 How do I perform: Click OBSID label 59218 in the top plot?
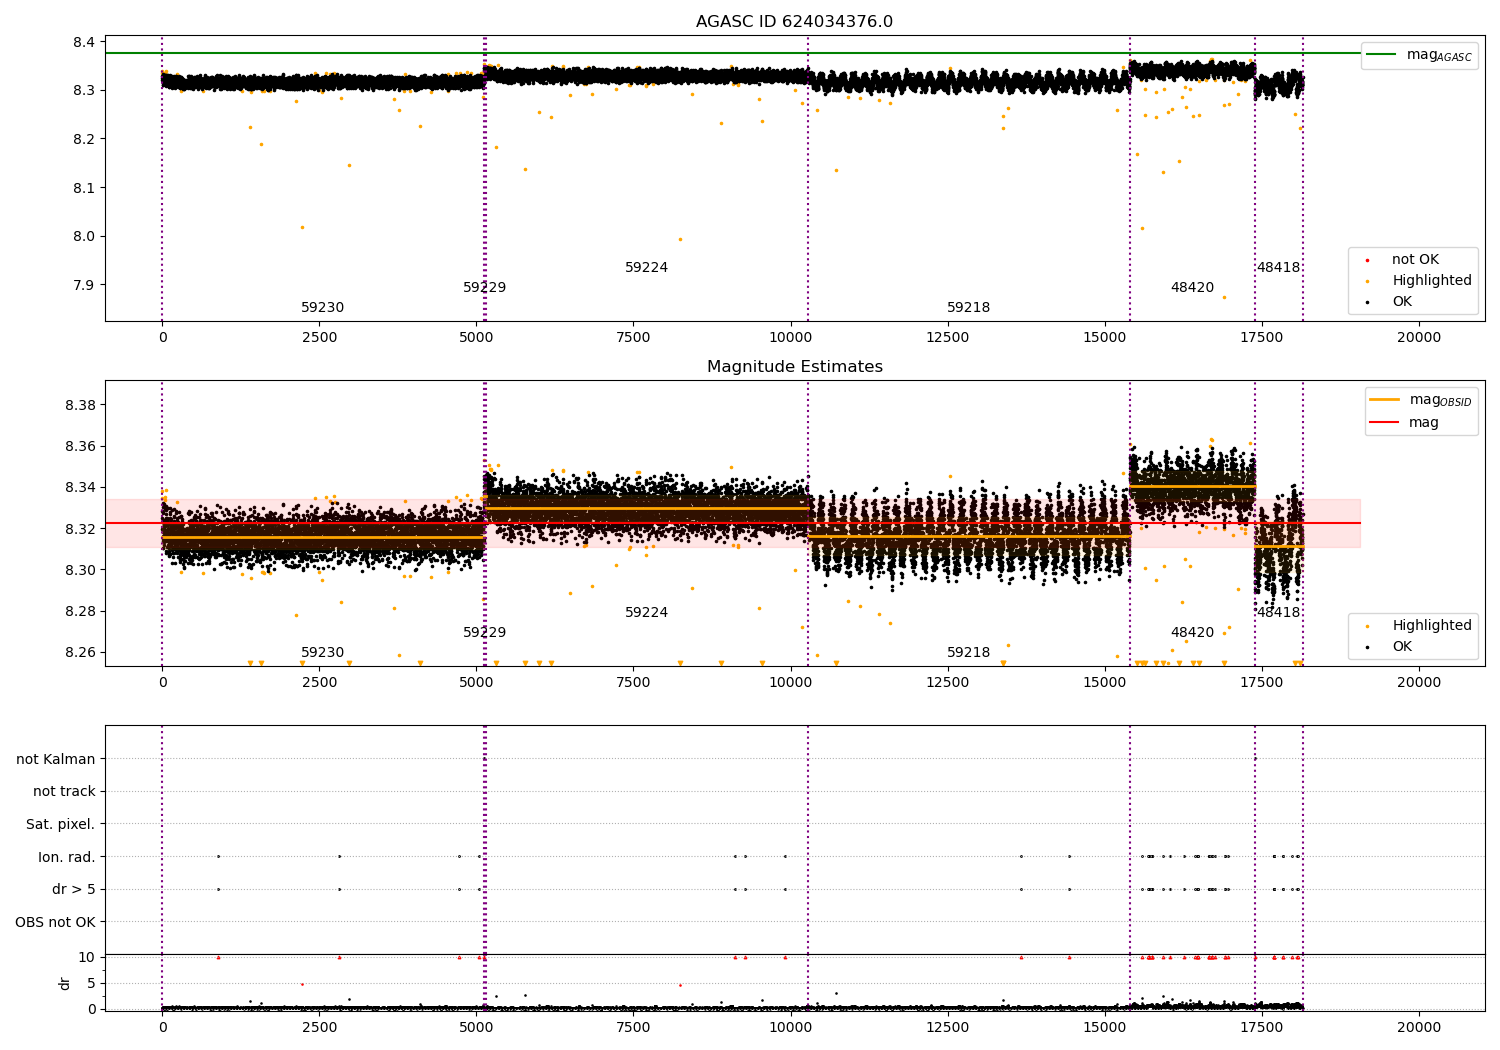[x=968, y=308]
